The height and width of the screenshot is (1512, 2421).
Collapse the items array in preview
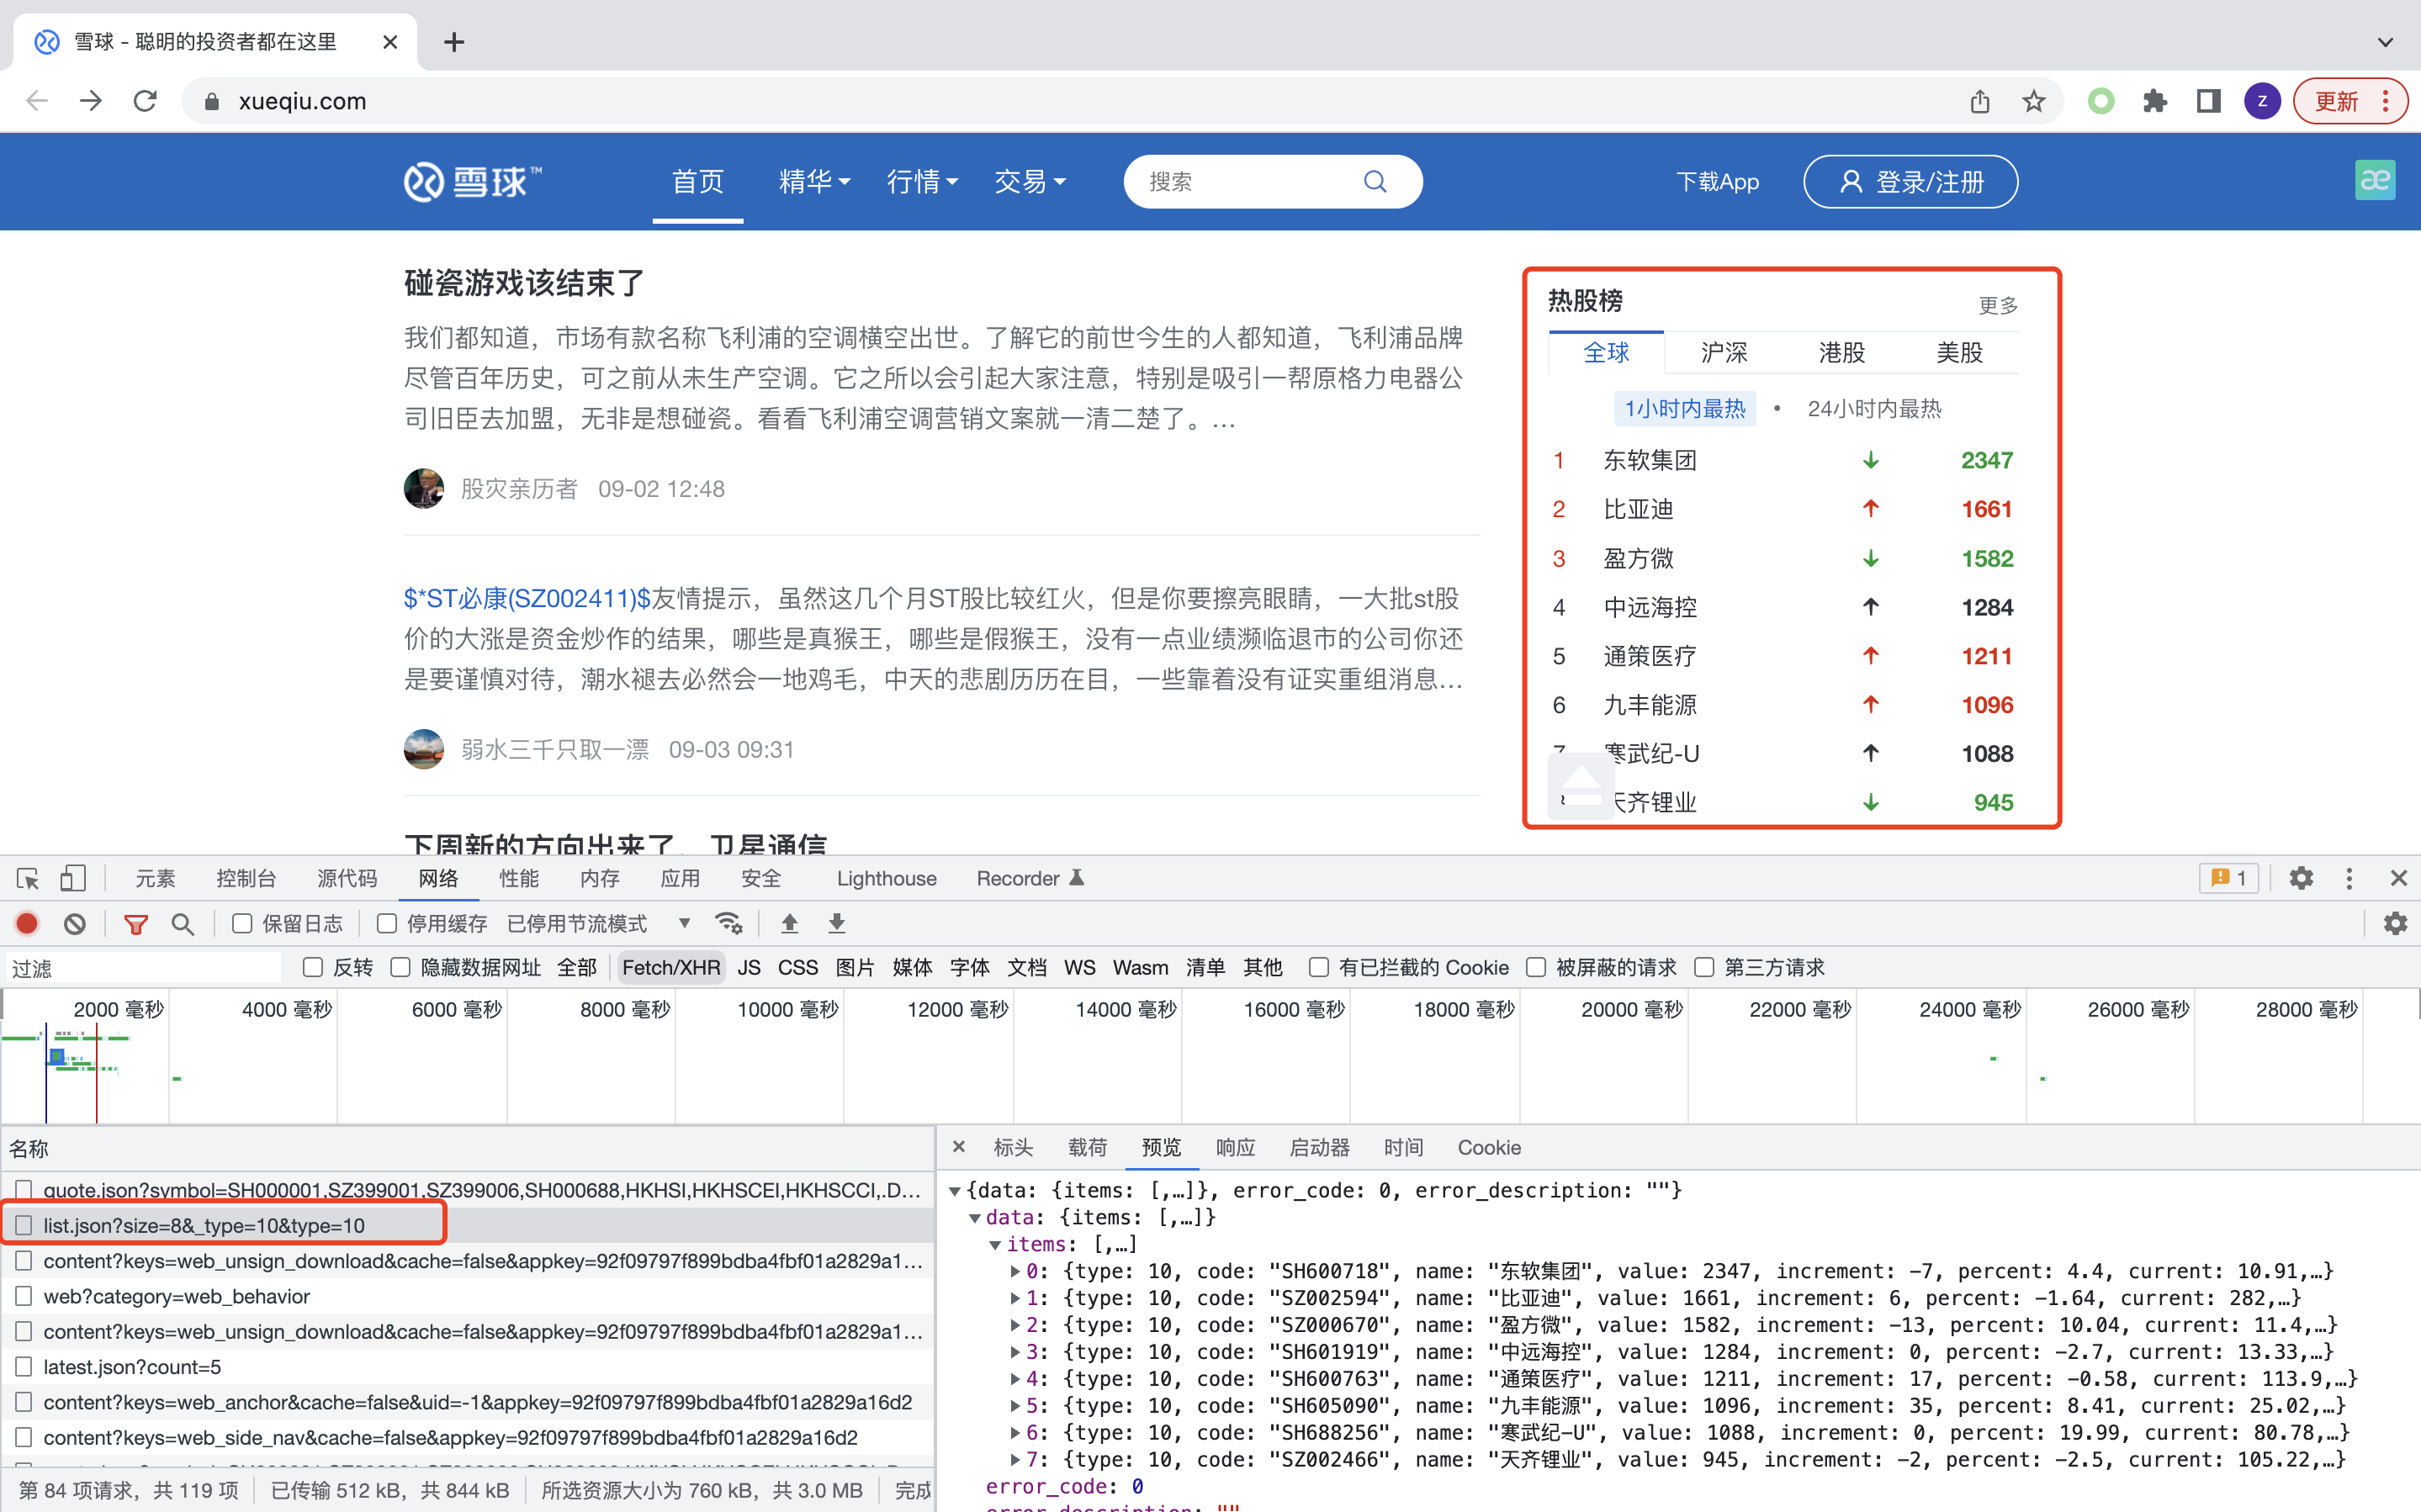tap(995, 1245)
